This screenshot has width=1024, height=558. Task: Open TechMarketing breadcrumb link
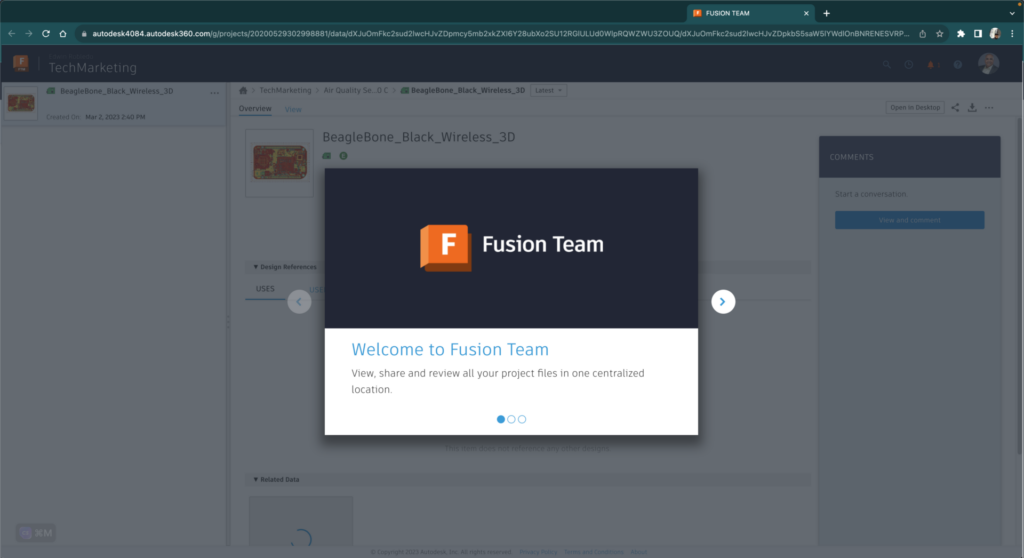285,90
